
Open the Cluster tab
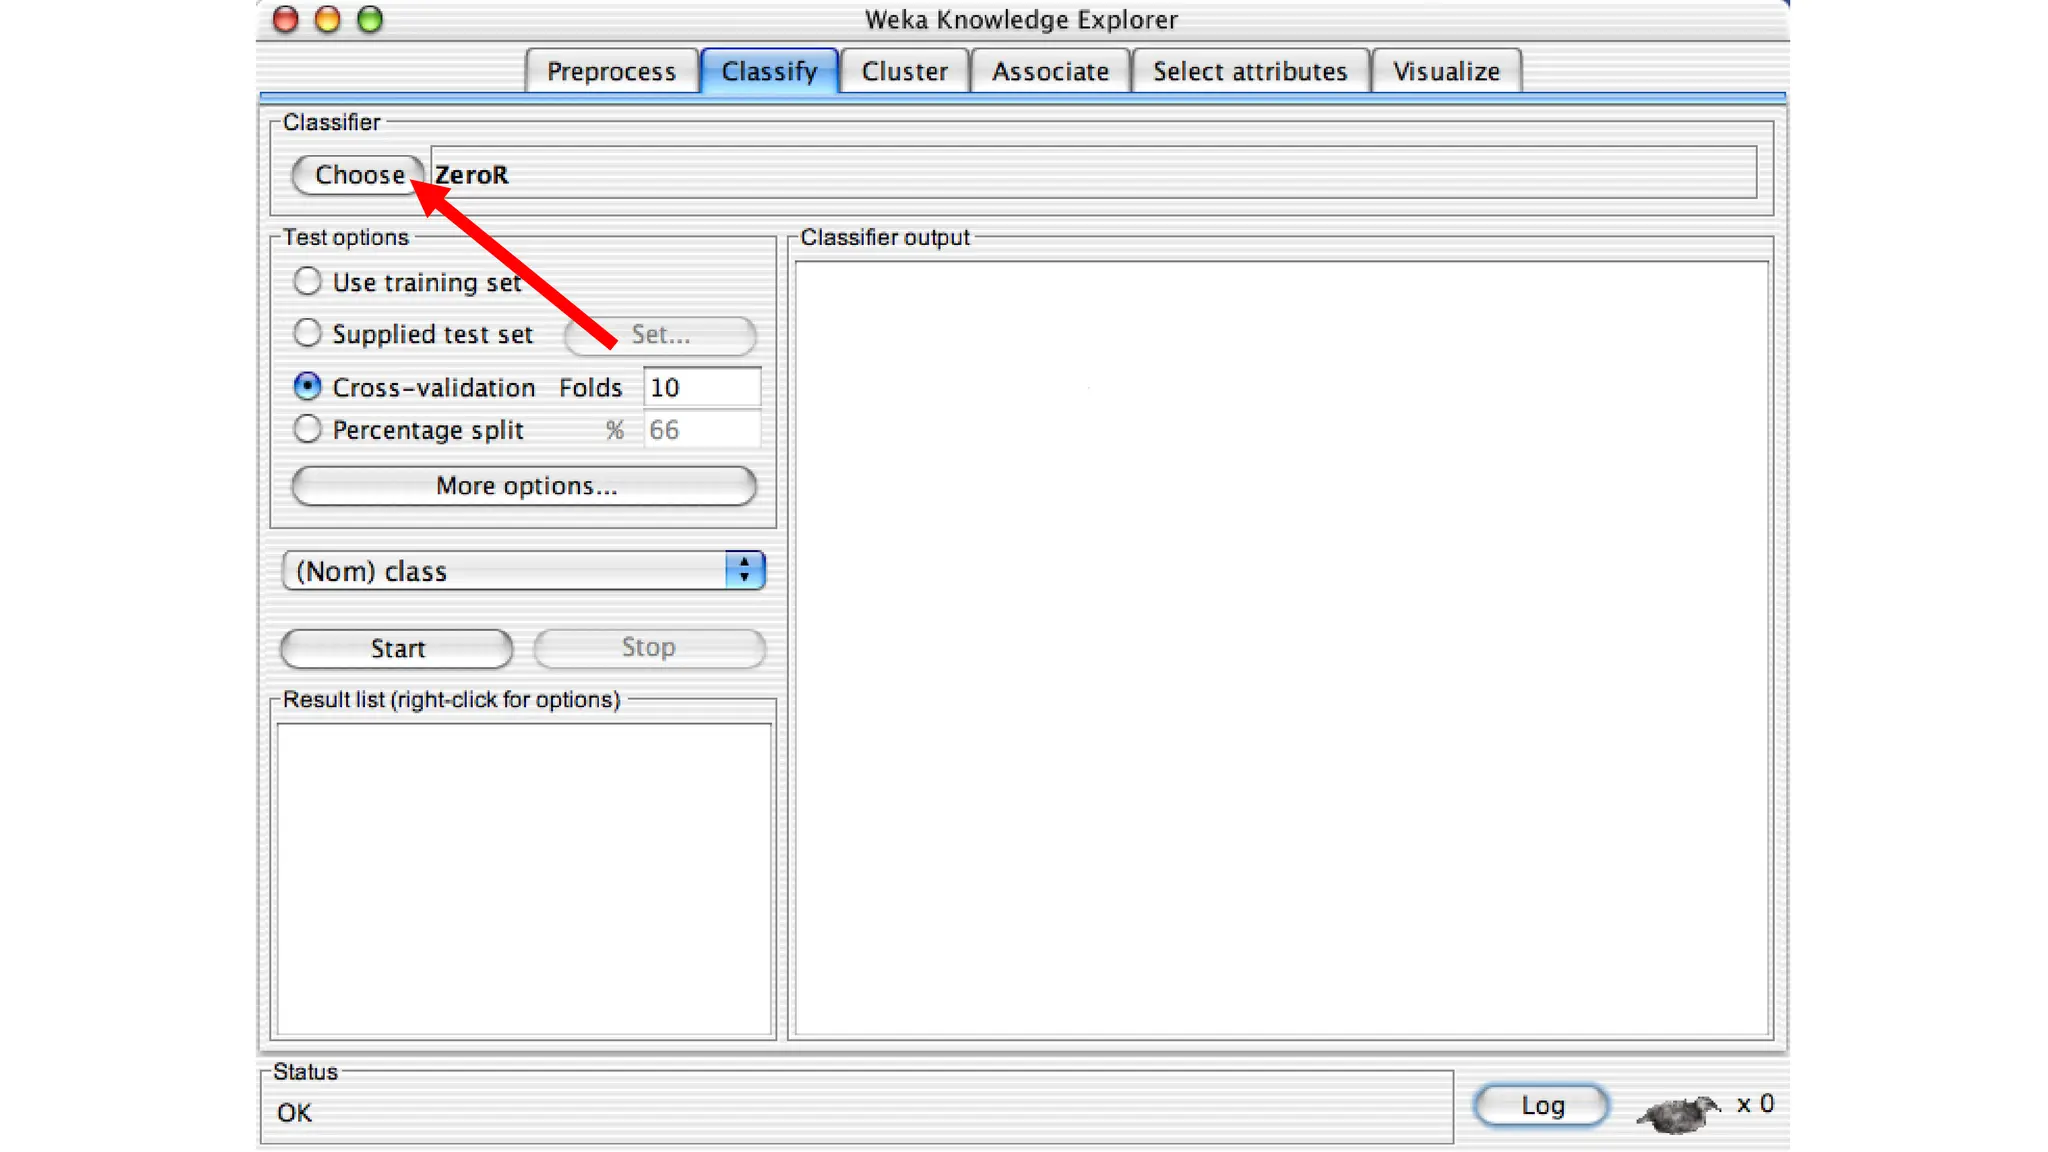(904, 72)
